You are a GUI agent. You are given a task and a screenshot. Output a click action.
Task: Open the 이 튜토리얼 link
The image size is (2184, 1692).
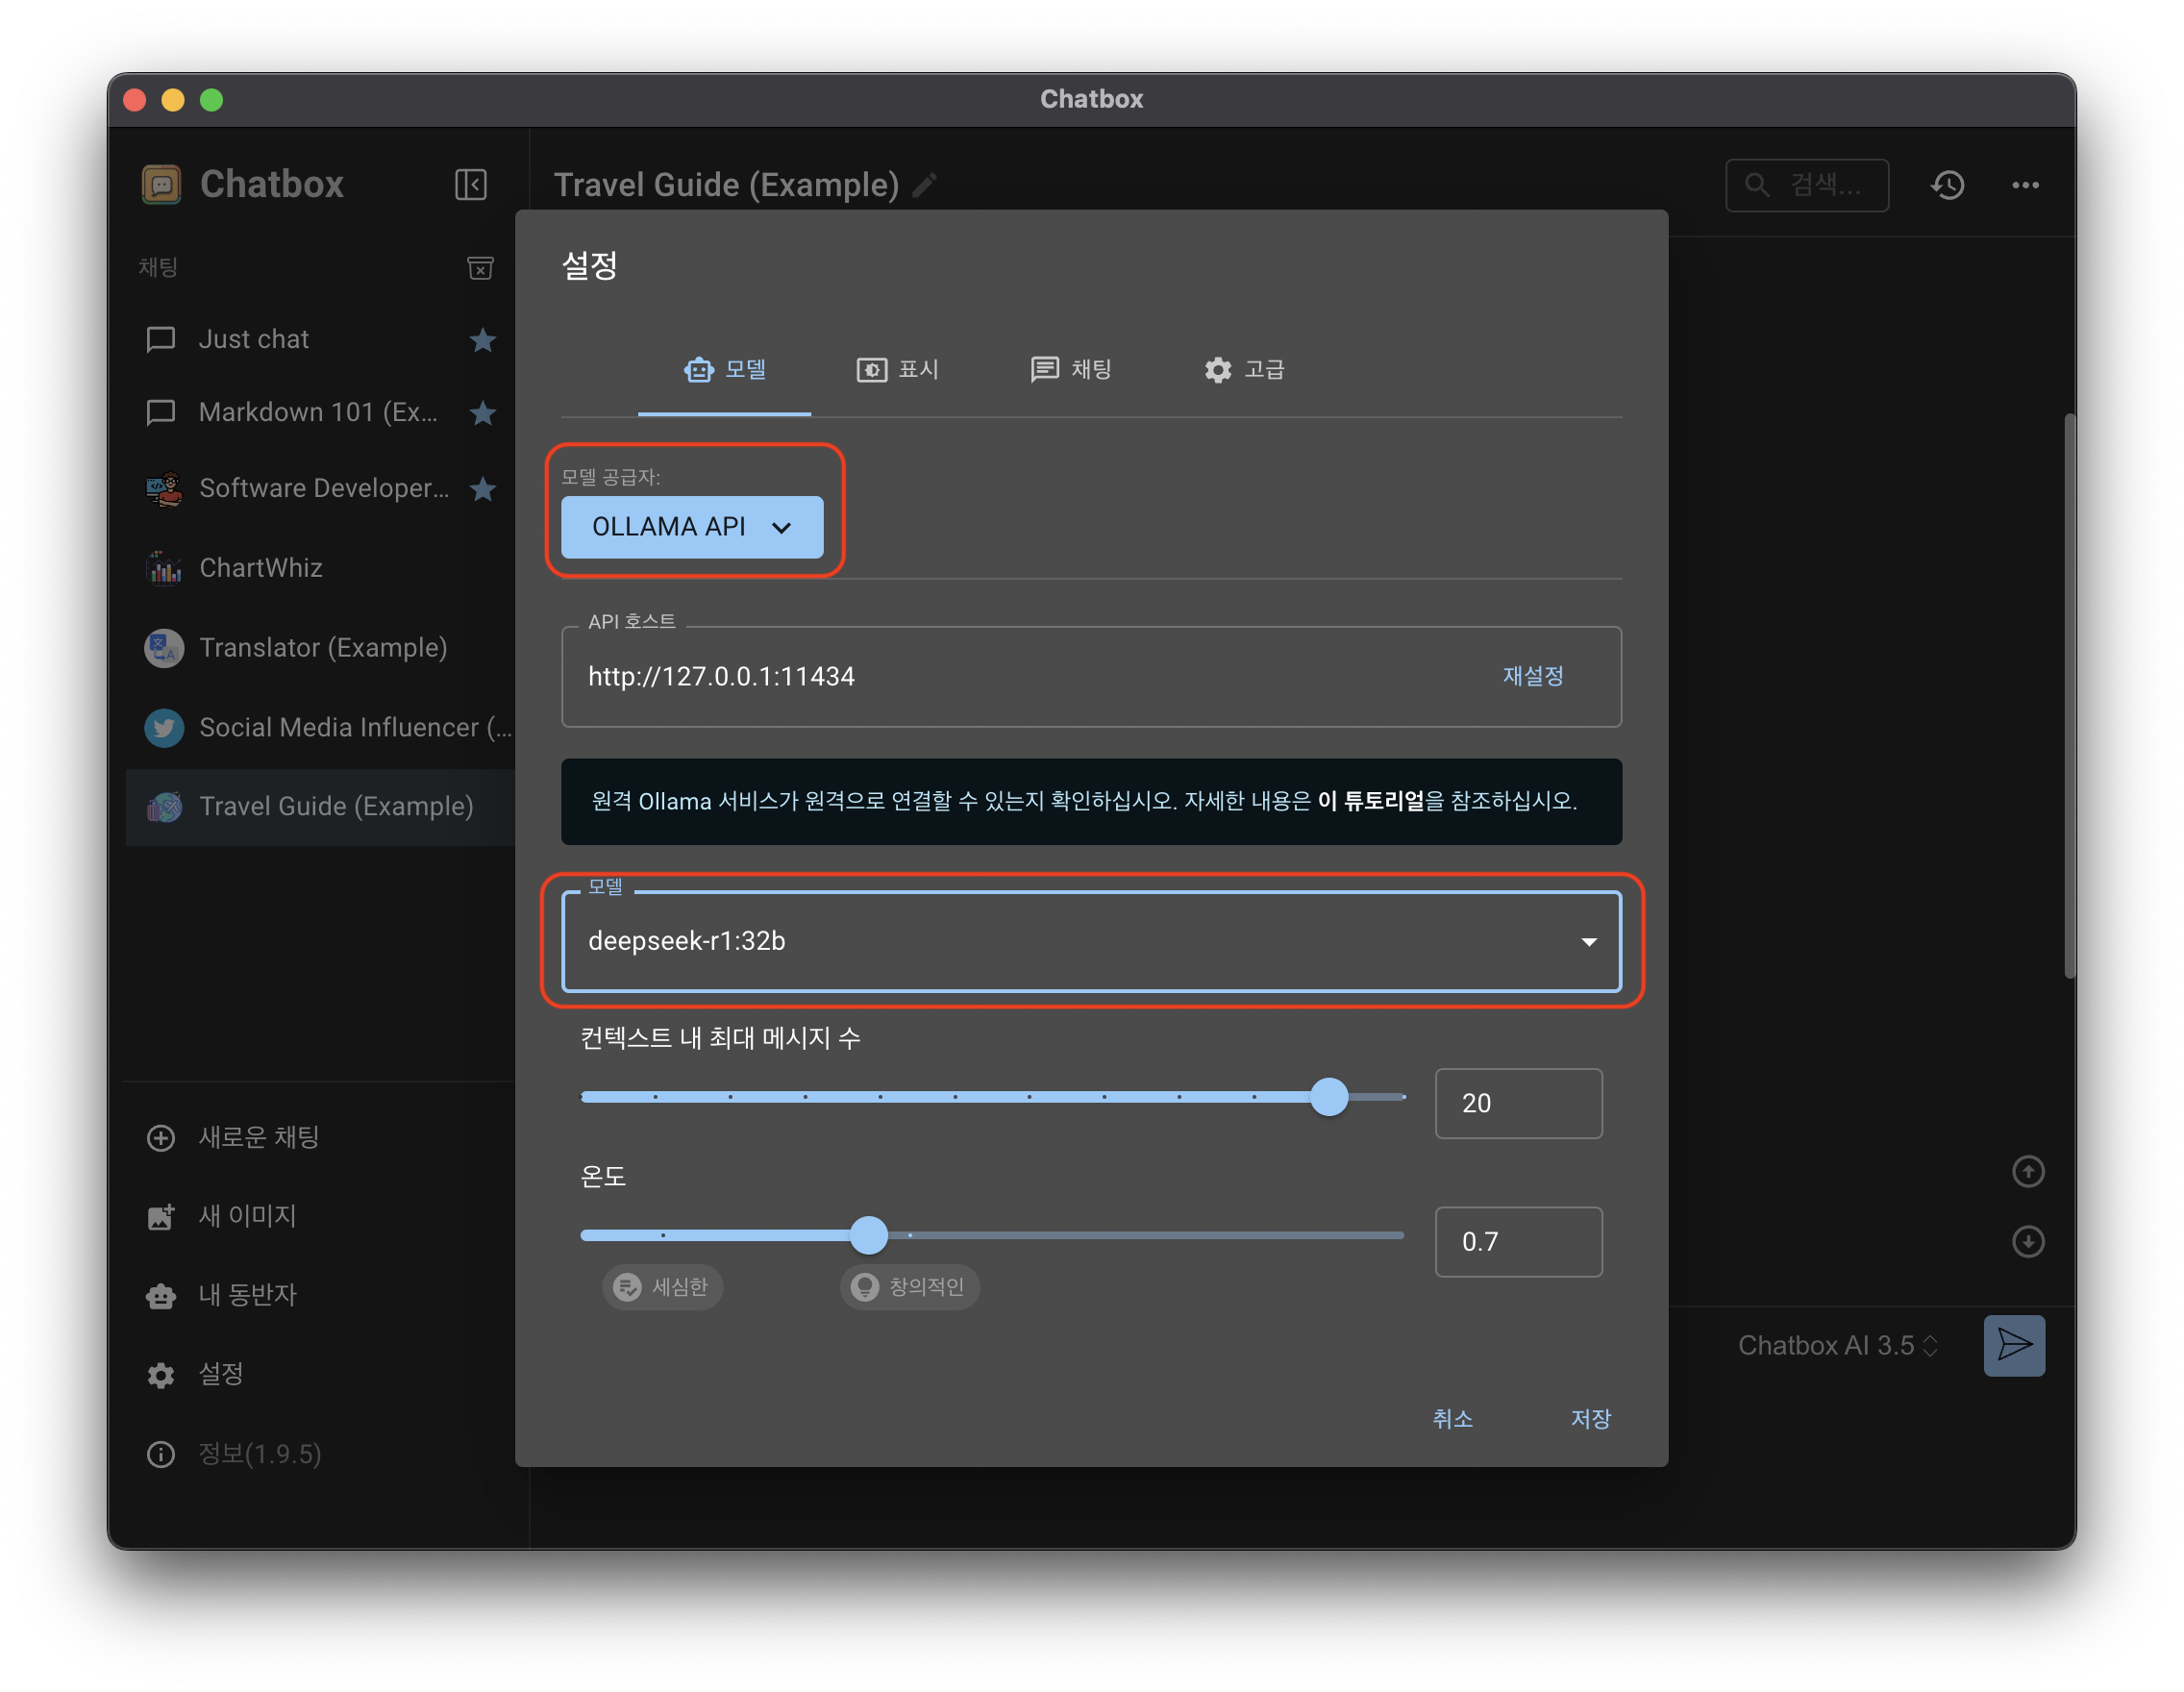pos(1370,802)
